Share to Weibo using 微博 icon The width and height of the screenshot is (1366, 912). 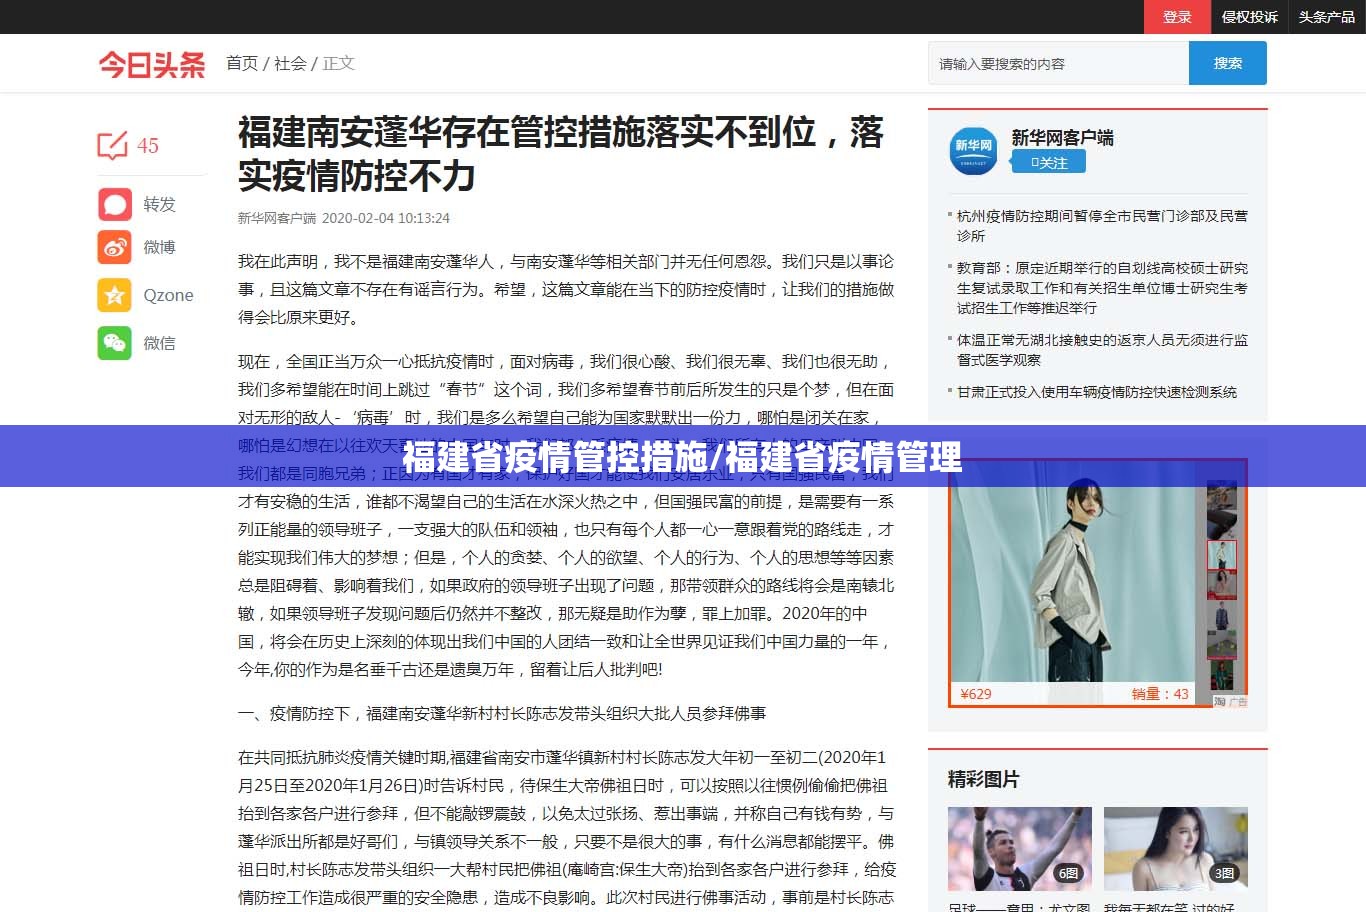click(115, 247)
